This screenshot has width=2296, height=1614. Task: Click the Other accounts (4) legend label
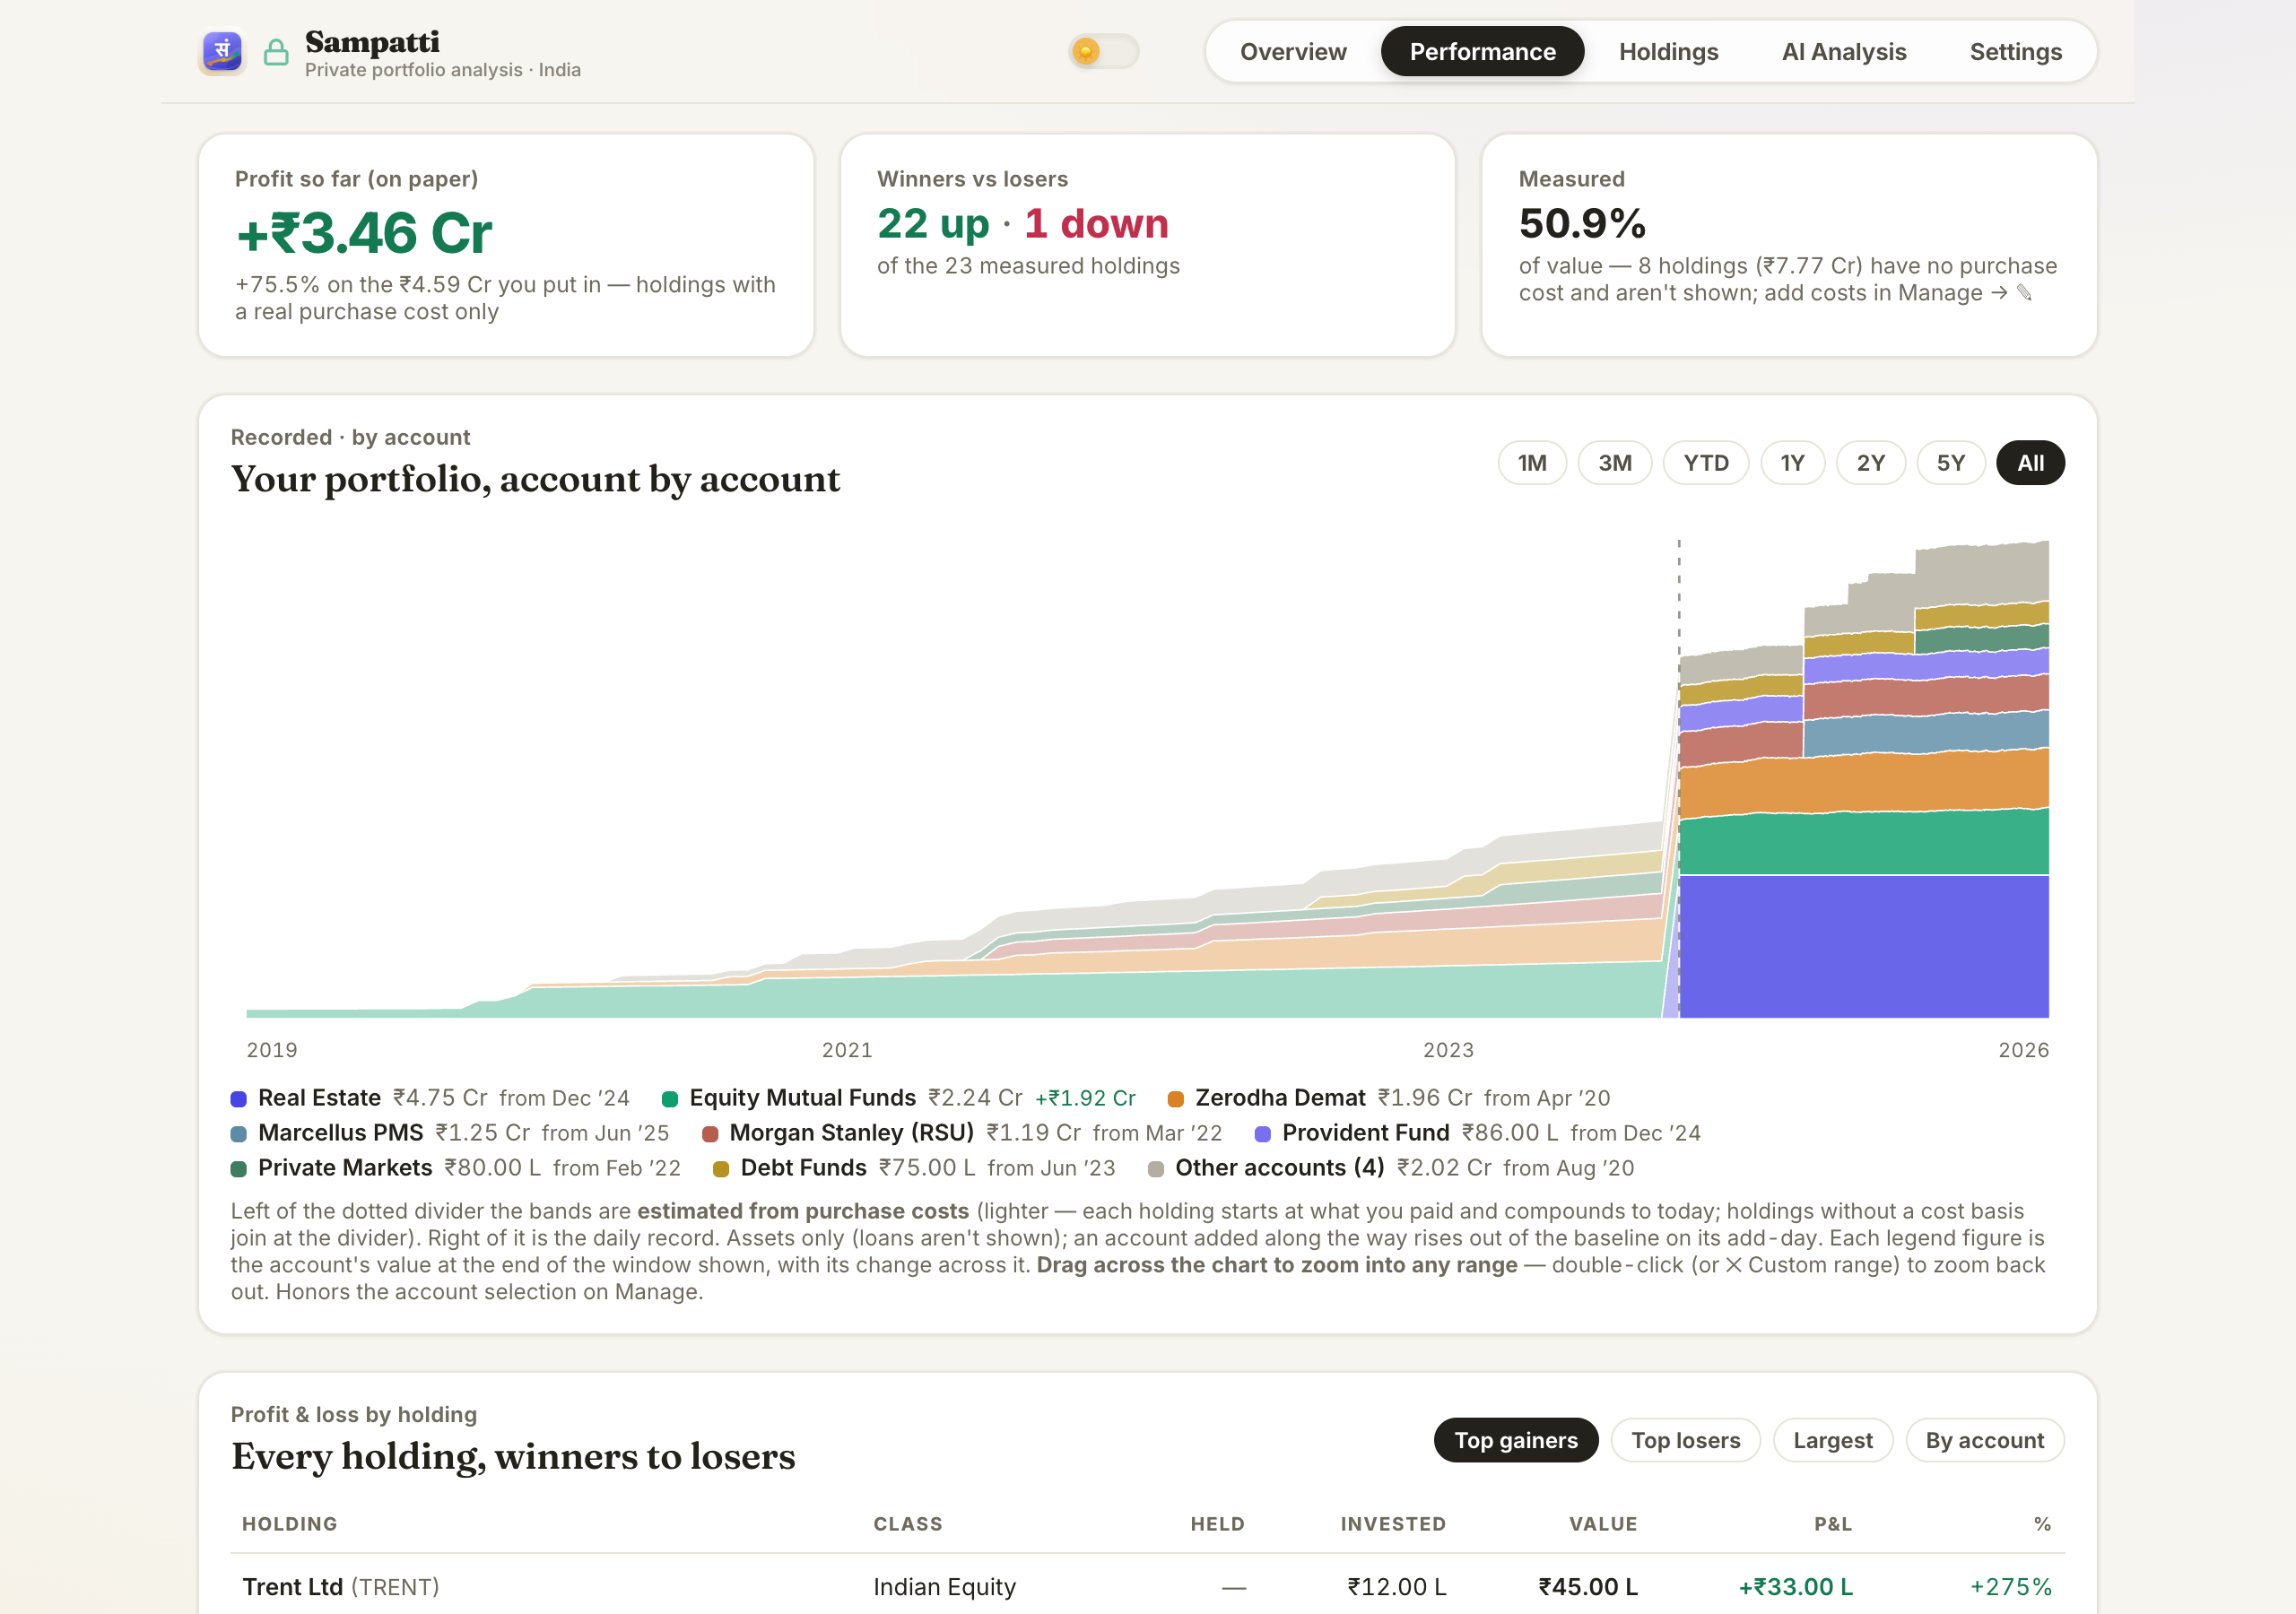(1279, 1168)
